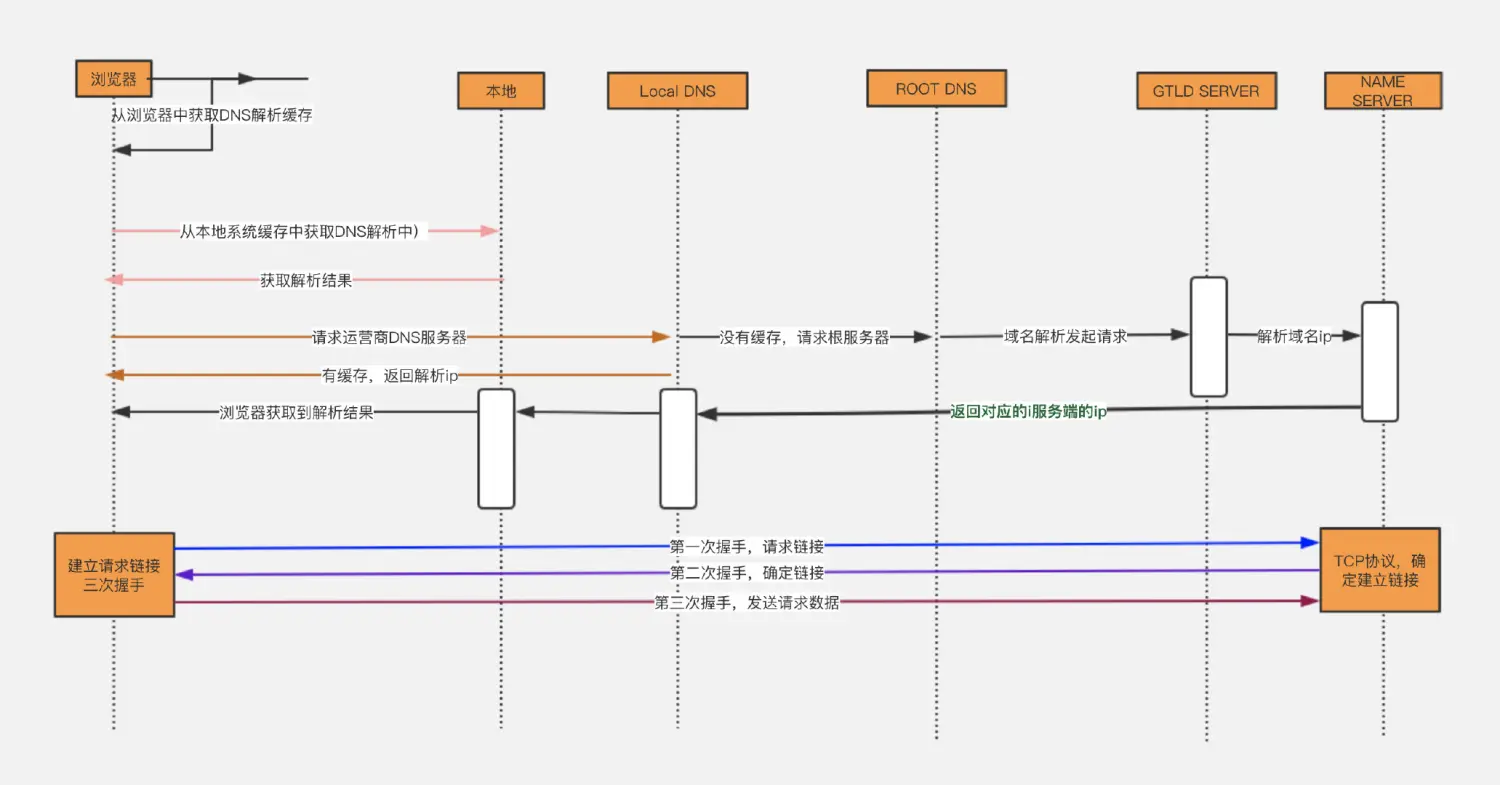Screen dimensions: 1500x785
Task: Click the activation bar under GTLD SERVER
Action: coord(1208,337)
